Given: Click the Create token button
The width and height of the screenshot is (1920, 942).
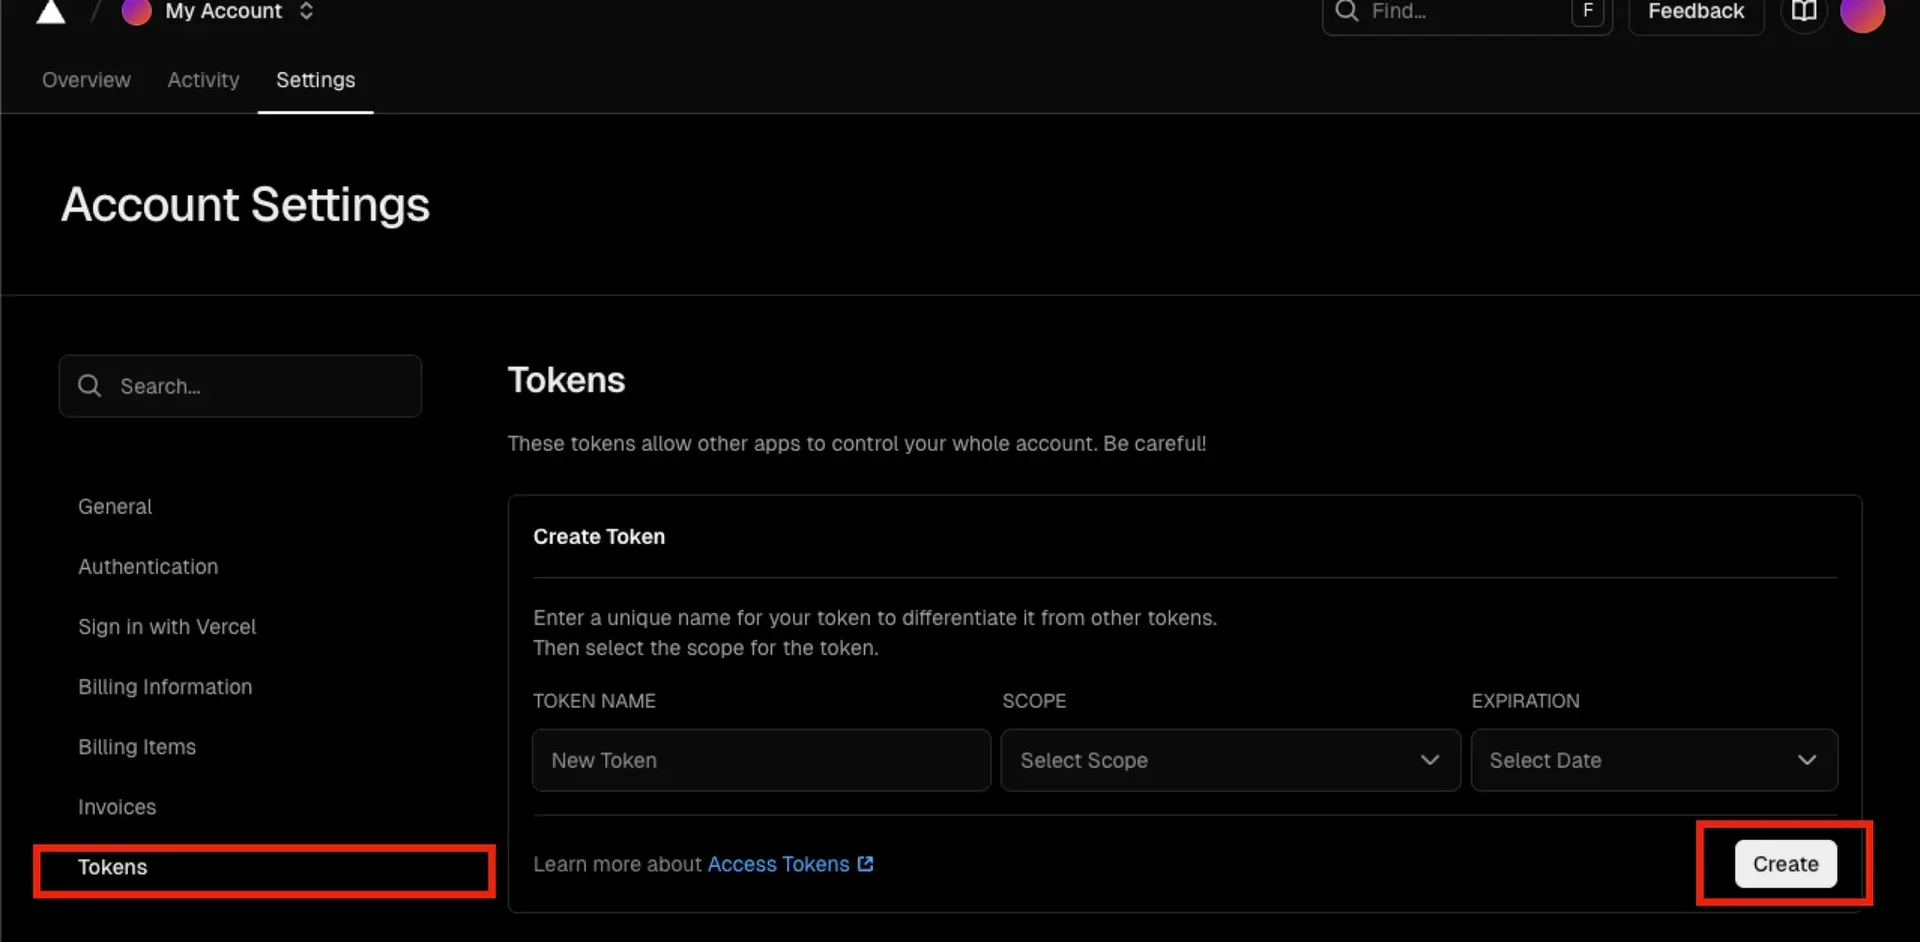Looking at the screenshot, I should click(x=1785, y=864).
